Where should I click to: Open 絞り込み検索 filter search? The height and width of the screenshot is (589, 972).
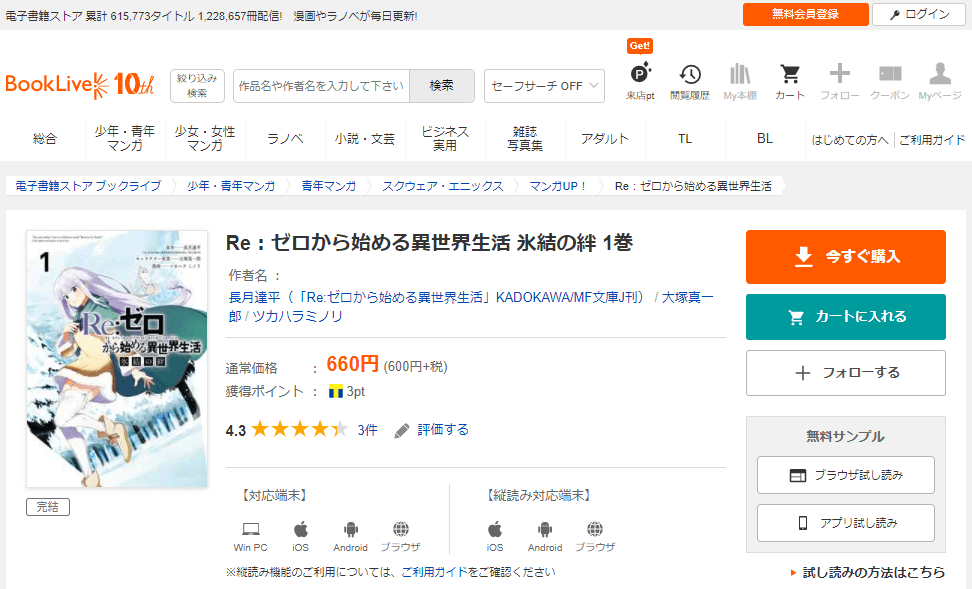coord(197,86)
